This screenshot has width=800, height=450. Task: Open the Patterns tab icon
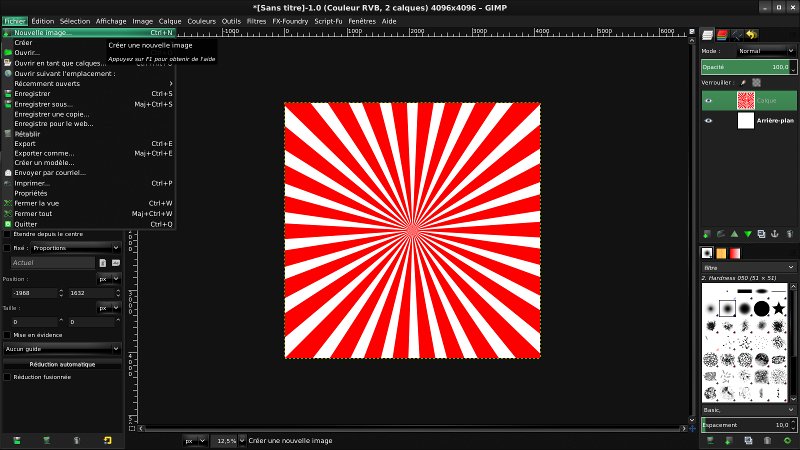coord(721,253)
